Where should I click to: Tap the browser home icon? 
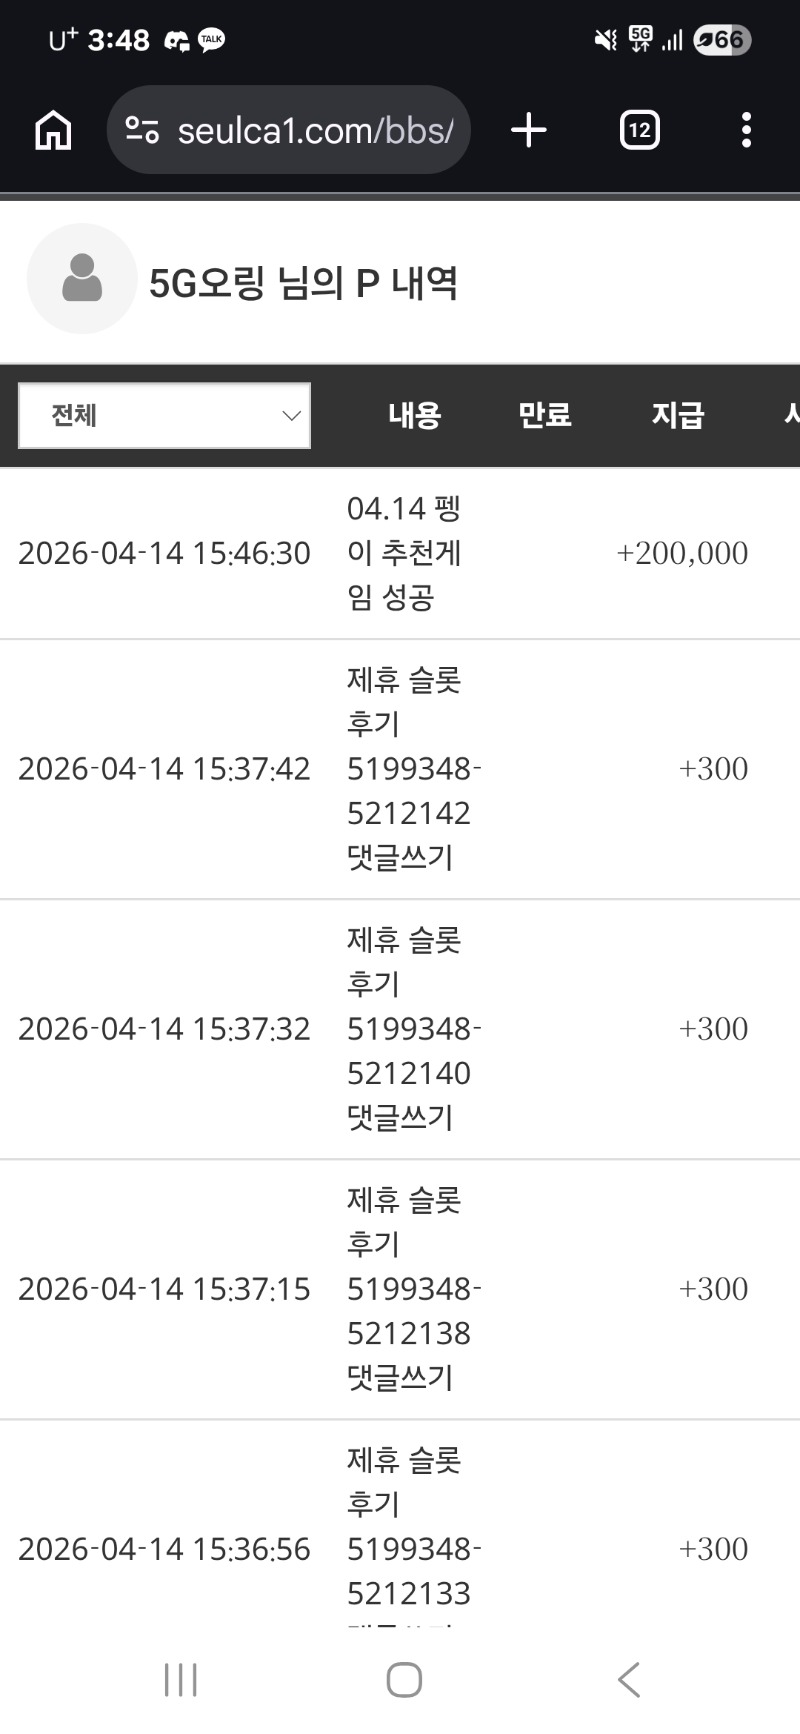(53, 130)
